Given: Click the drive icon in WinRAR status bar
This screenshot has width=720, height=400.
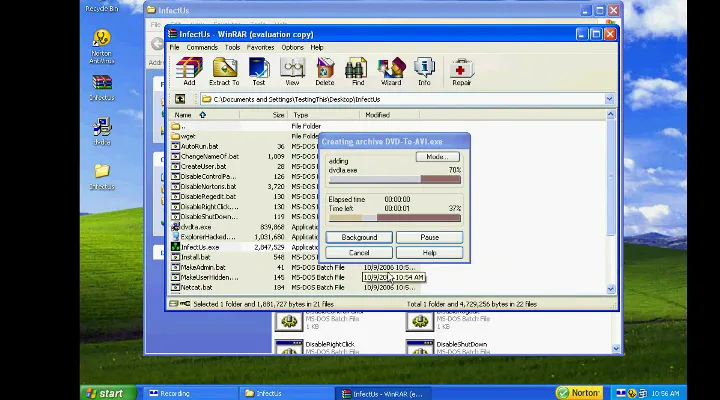Looking at the screenshot, I should pos(174,304).
